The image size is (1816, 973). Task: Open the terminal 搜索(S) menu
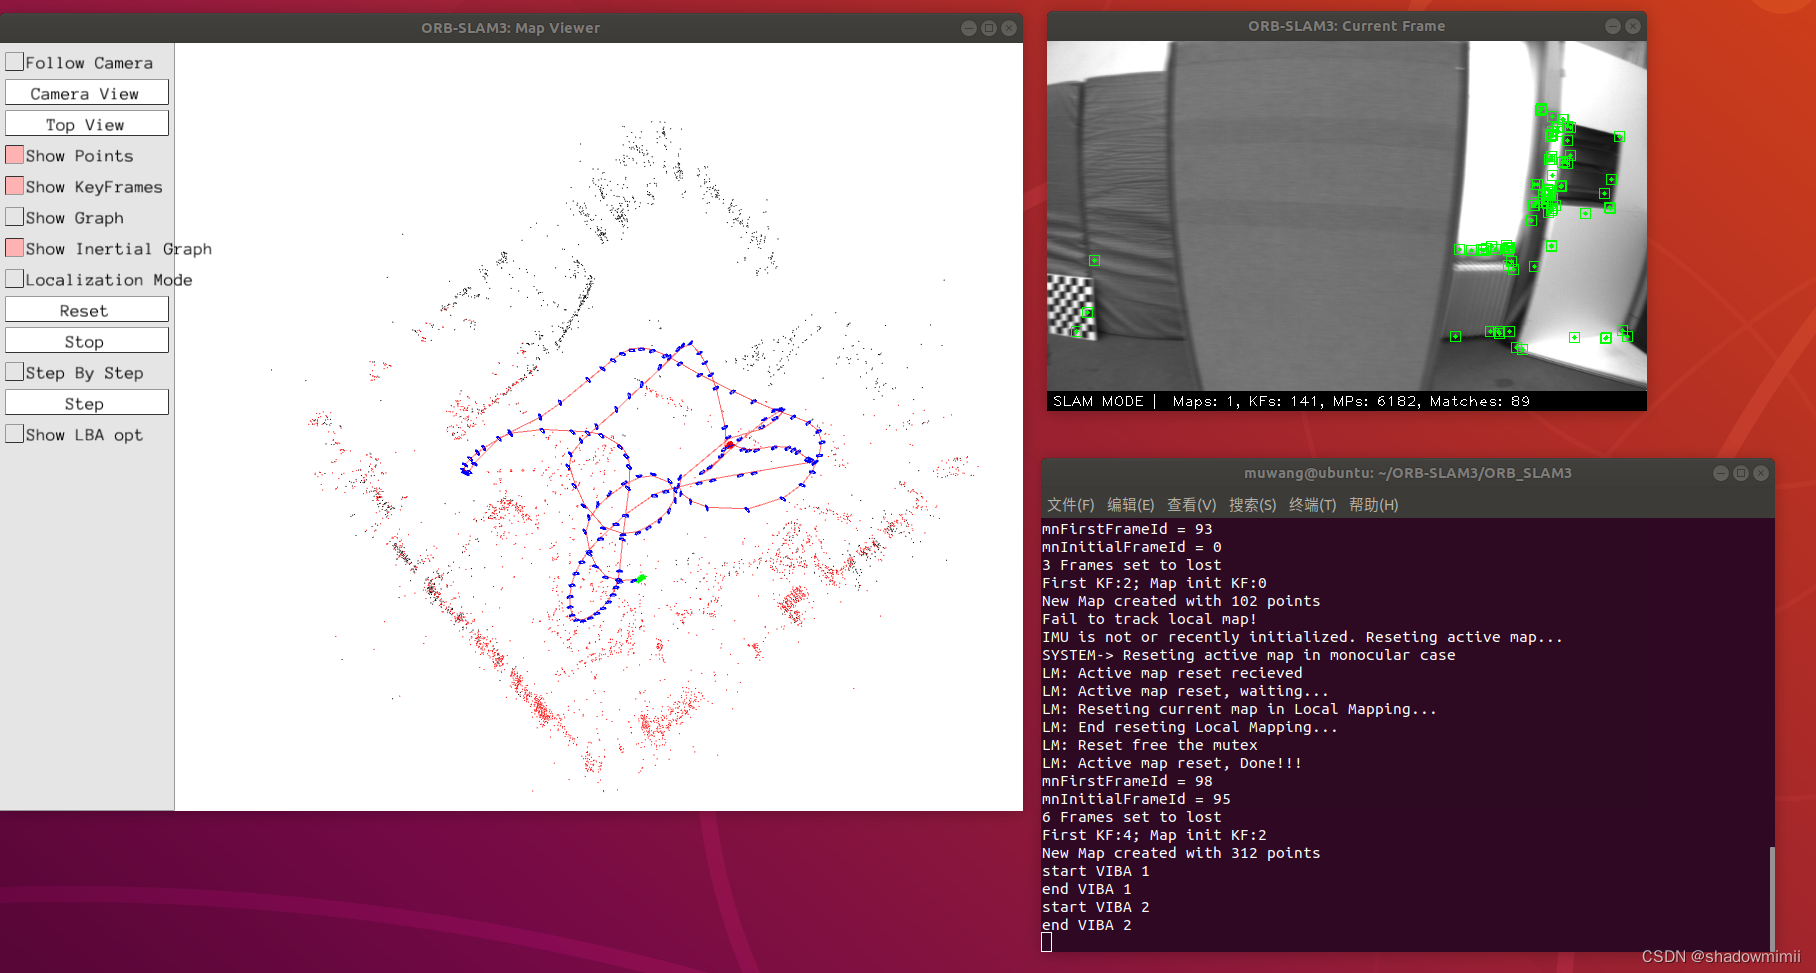coord(1252,505)
